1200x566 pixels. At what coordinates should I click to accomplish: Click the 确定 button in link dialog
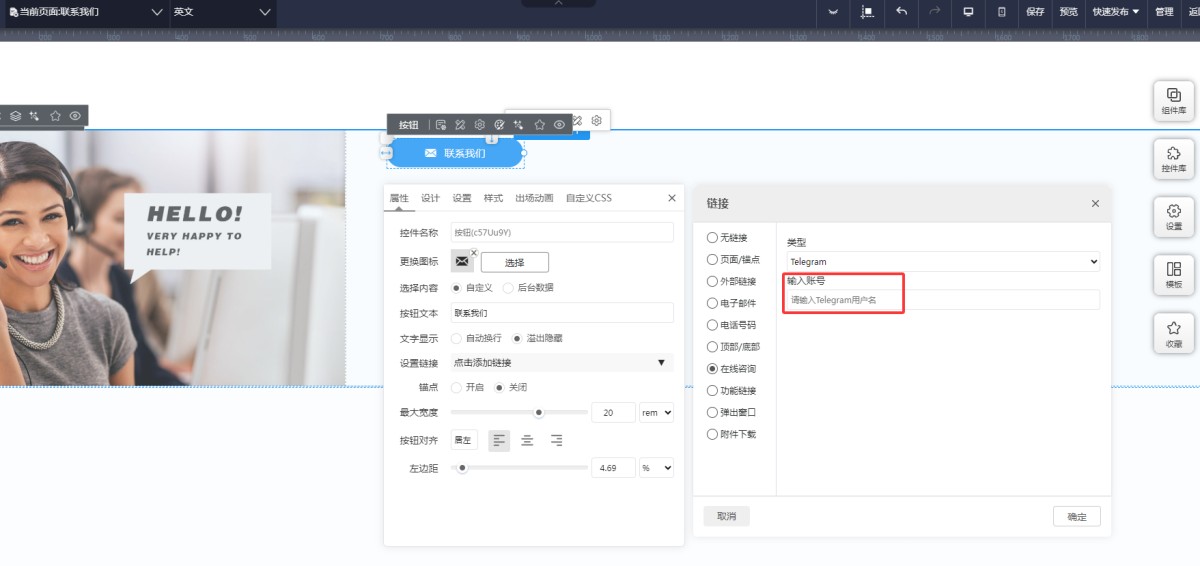pos(1076,517)
